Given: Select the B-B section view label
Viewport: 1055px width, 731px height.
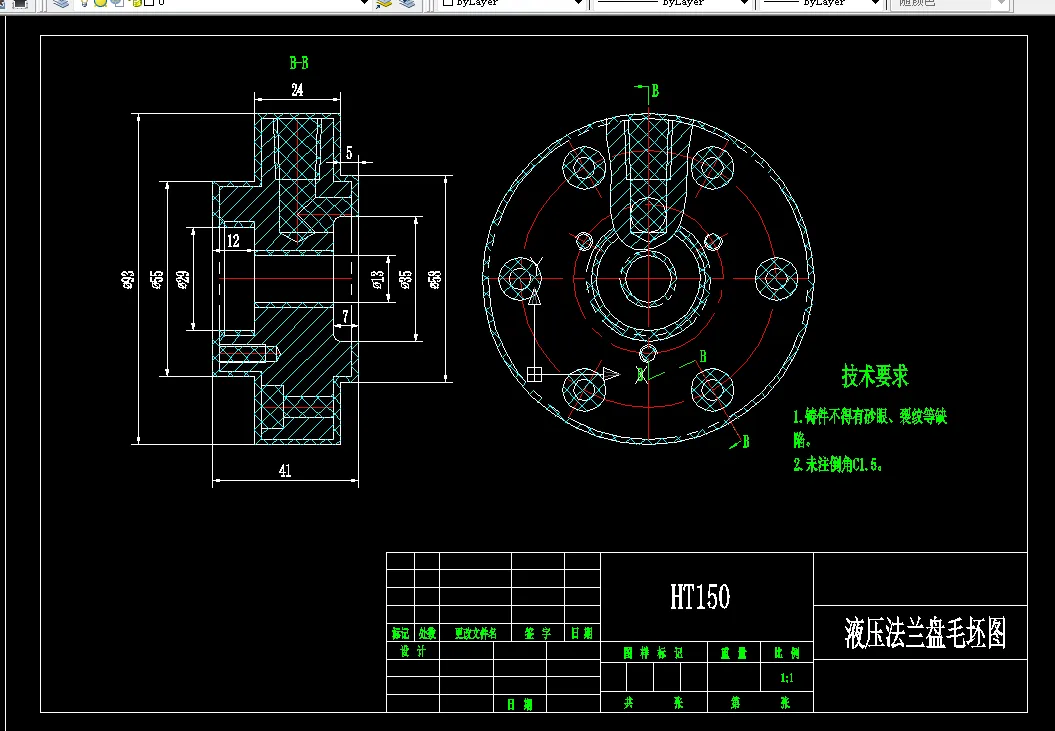Looking at the screenshot, I should point(299,63).
